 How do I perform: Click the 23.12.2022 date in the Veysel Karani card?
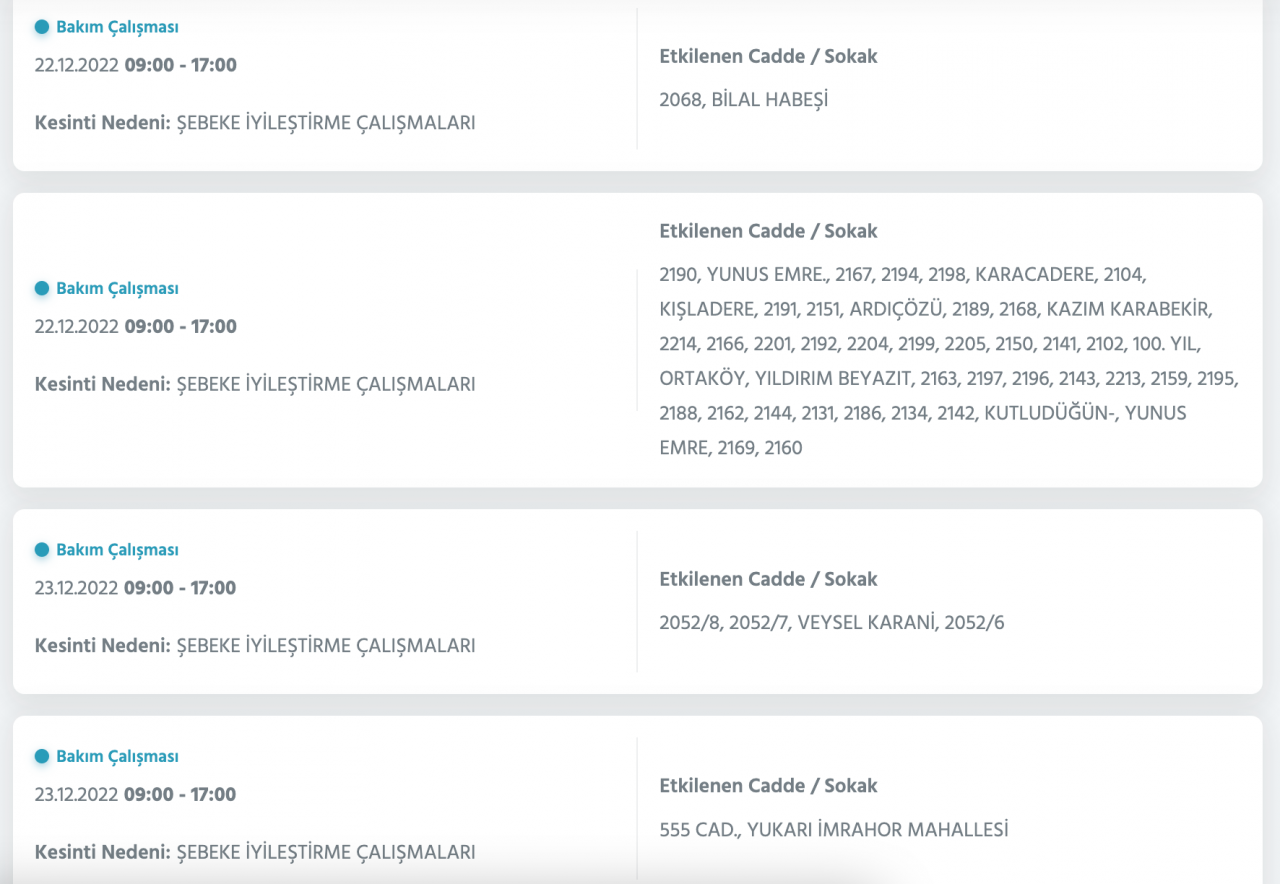click(76, 588)
